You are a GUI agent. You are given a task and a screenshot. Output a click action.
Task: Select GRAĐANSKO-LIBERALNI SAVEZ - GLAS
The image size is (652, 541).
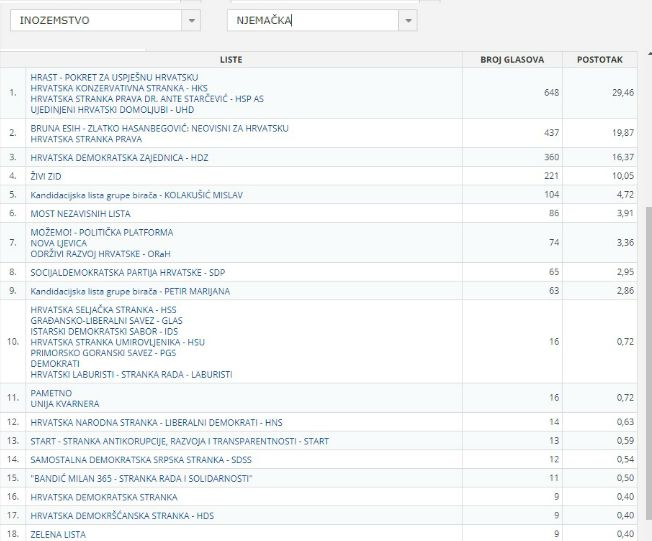[106, 321]
